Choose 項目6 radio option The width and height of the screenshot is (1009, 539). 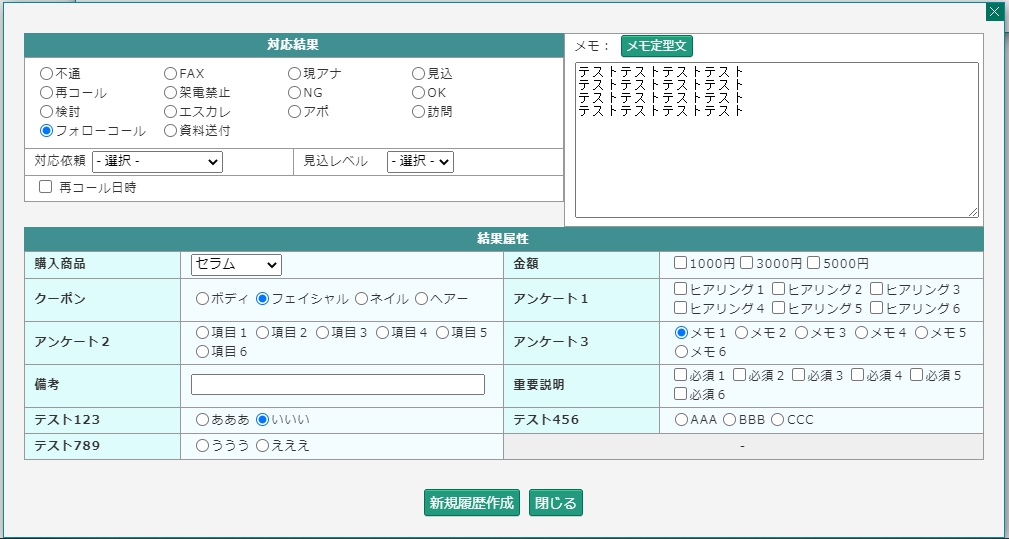(x=203, y=351)
